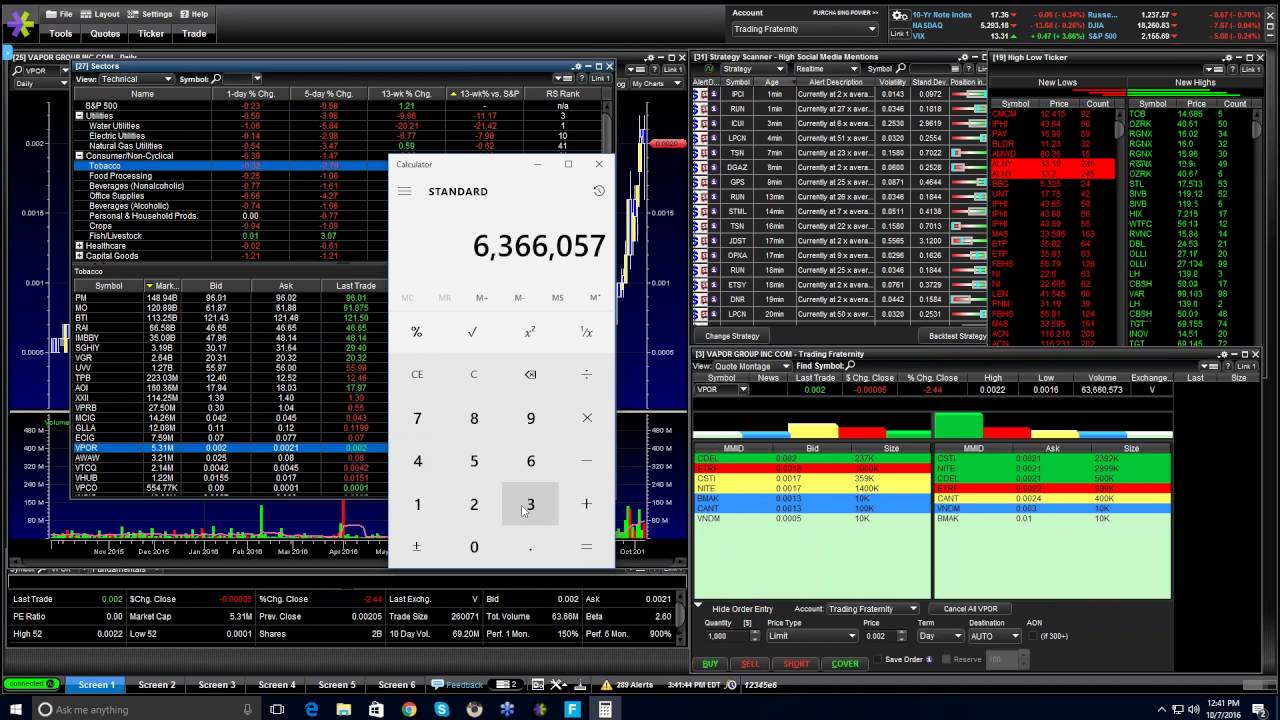Expand the Capital Goods sector node
Viewport: 1280px width, 720px height.
click(x=79, y=256)
